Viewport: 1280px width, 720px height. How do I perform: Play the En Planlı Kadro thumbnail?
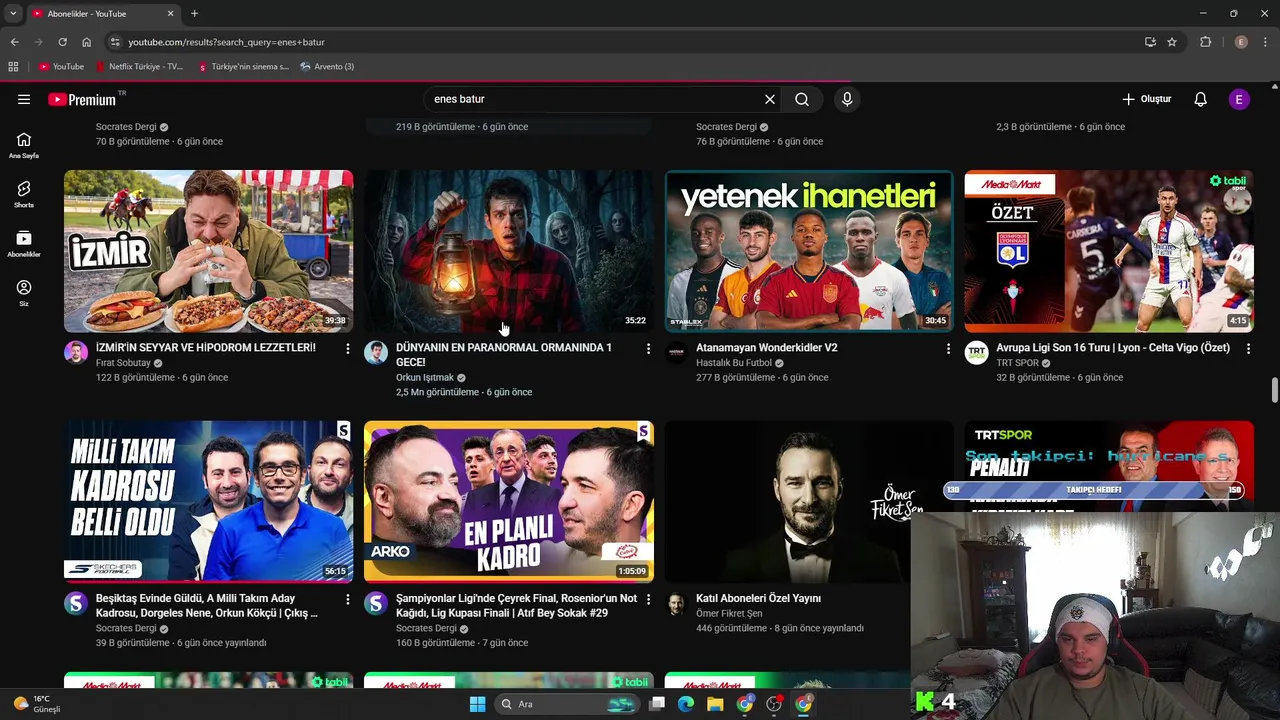coord(508,502)
